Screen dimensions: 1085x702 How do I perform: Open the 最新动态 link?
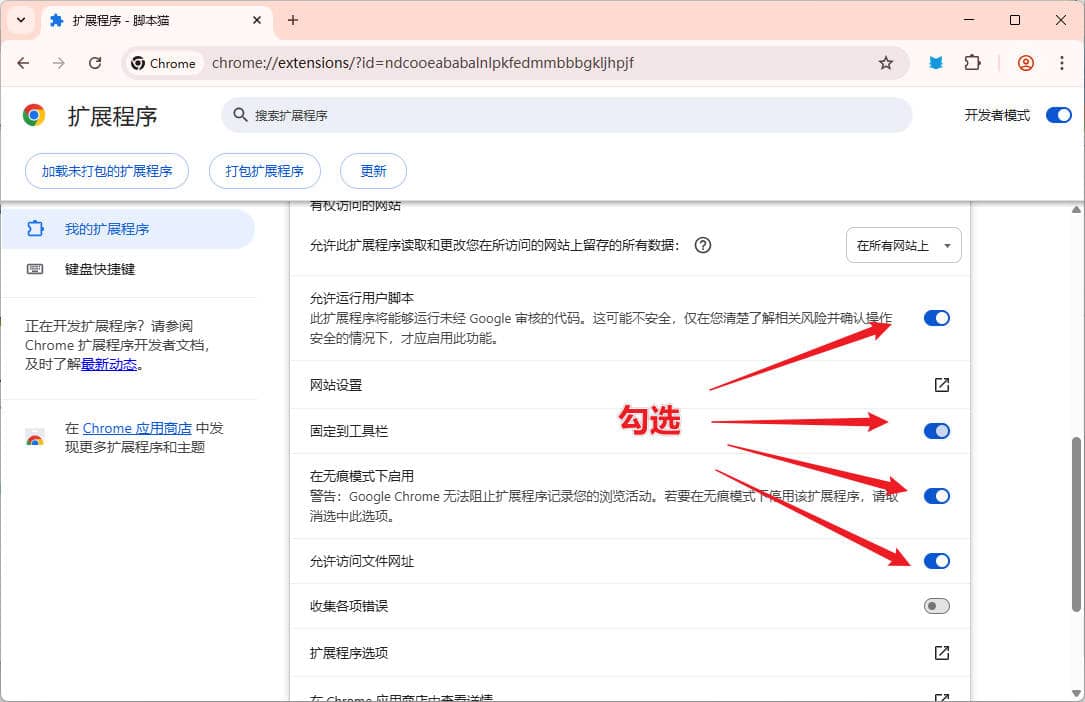click(x=109, y=364)
